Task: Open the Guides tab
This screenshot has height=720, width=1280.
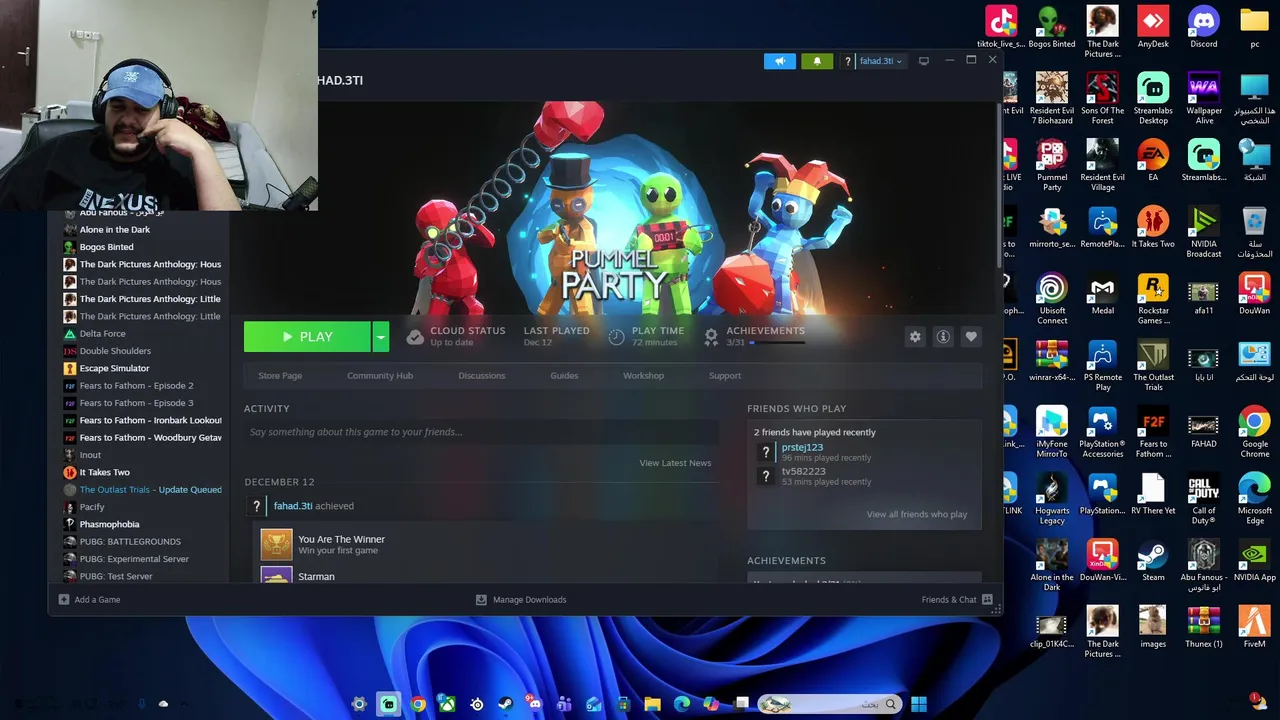Action: pyautogui.click(x=564, y=376)
